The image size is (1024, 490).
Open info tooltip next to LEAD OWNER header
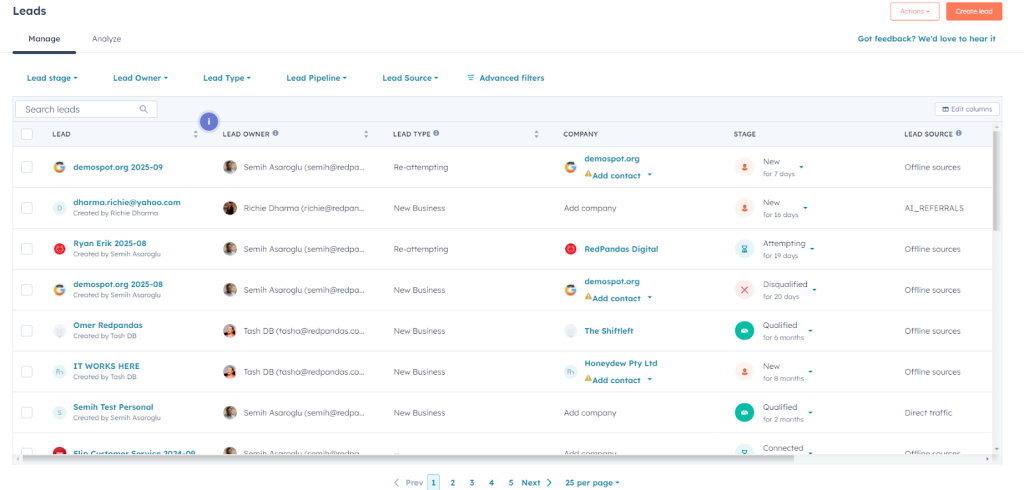[x=276, y=133]
